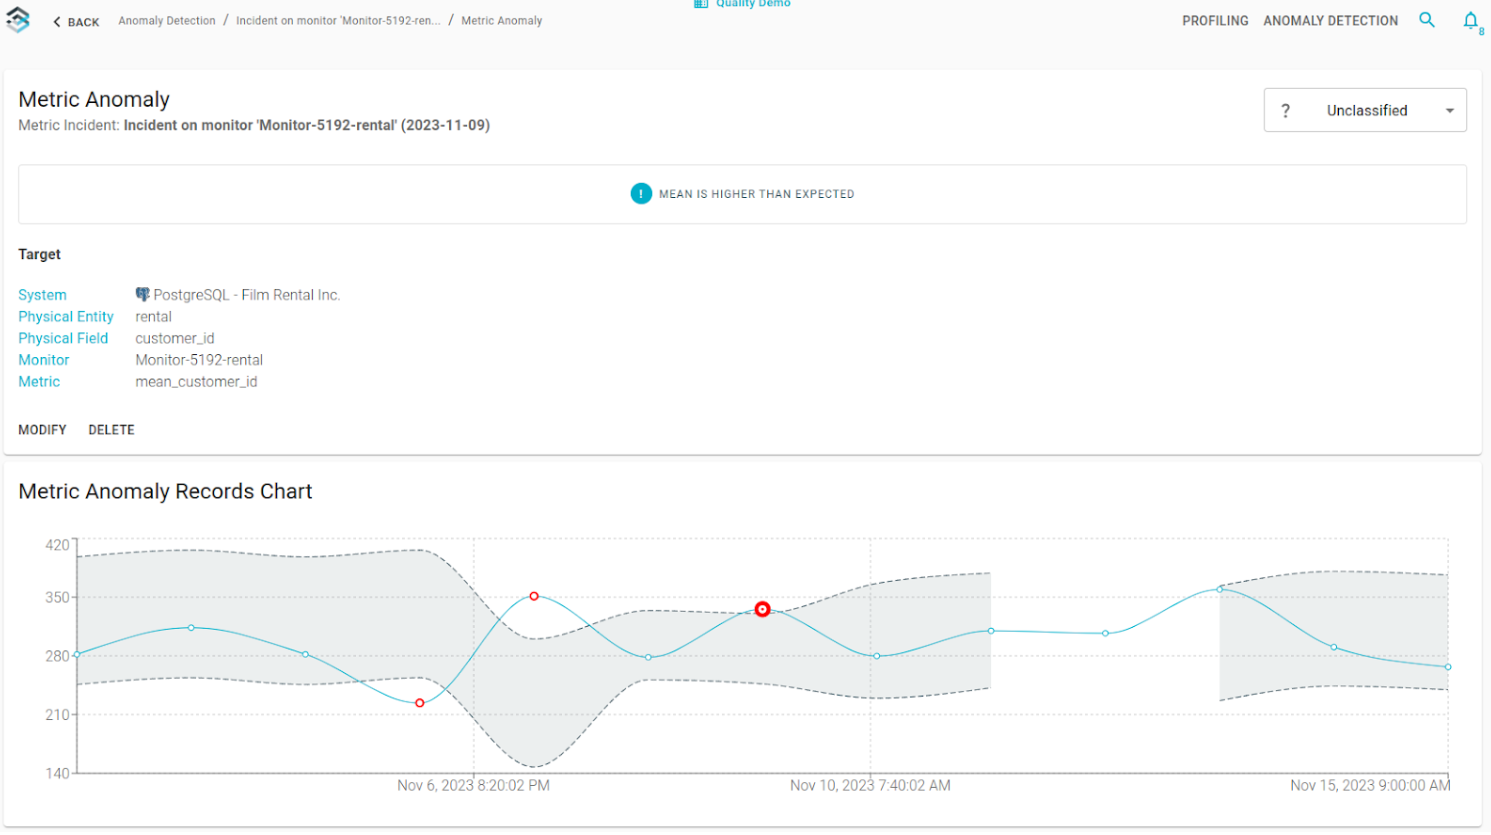Go back using the BACK button
This screenshot has width=1491, height=835.
[76, 22]
